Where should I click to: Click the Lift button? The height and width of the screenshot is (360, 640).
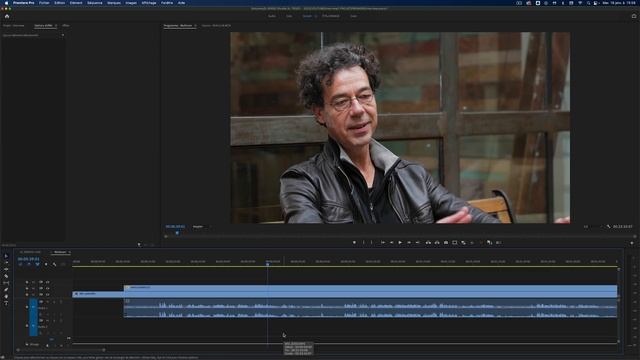[x=428, y=242]
